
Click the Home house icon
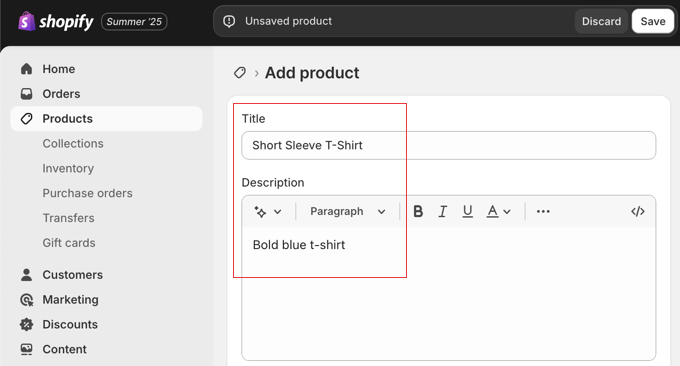(x=26, y=69)
